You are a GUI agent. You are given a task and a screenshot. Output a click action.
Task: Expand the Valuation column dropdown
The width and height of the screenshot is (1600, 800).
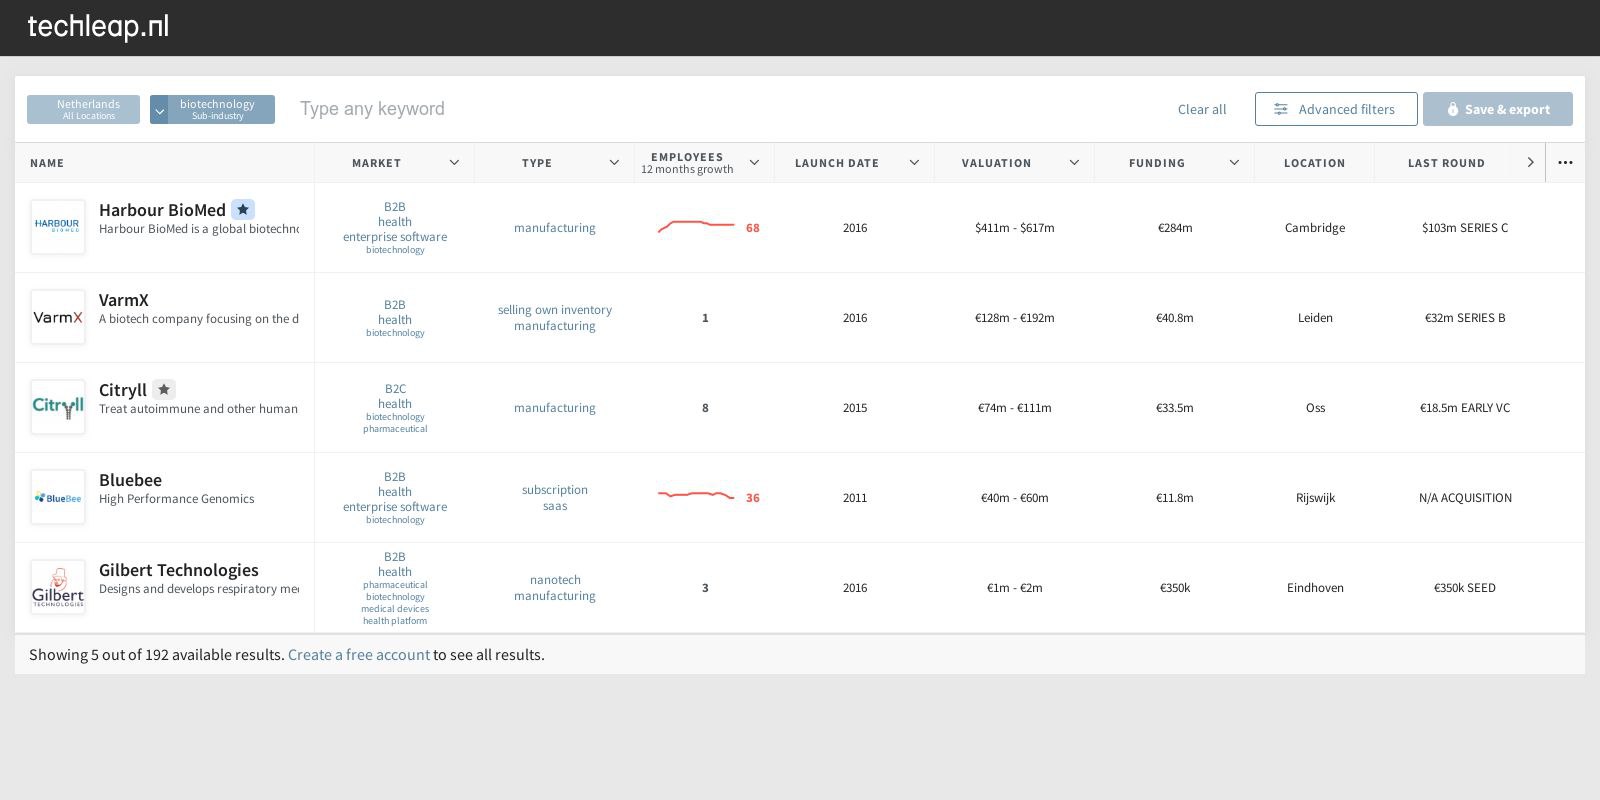pos(1074,163)
